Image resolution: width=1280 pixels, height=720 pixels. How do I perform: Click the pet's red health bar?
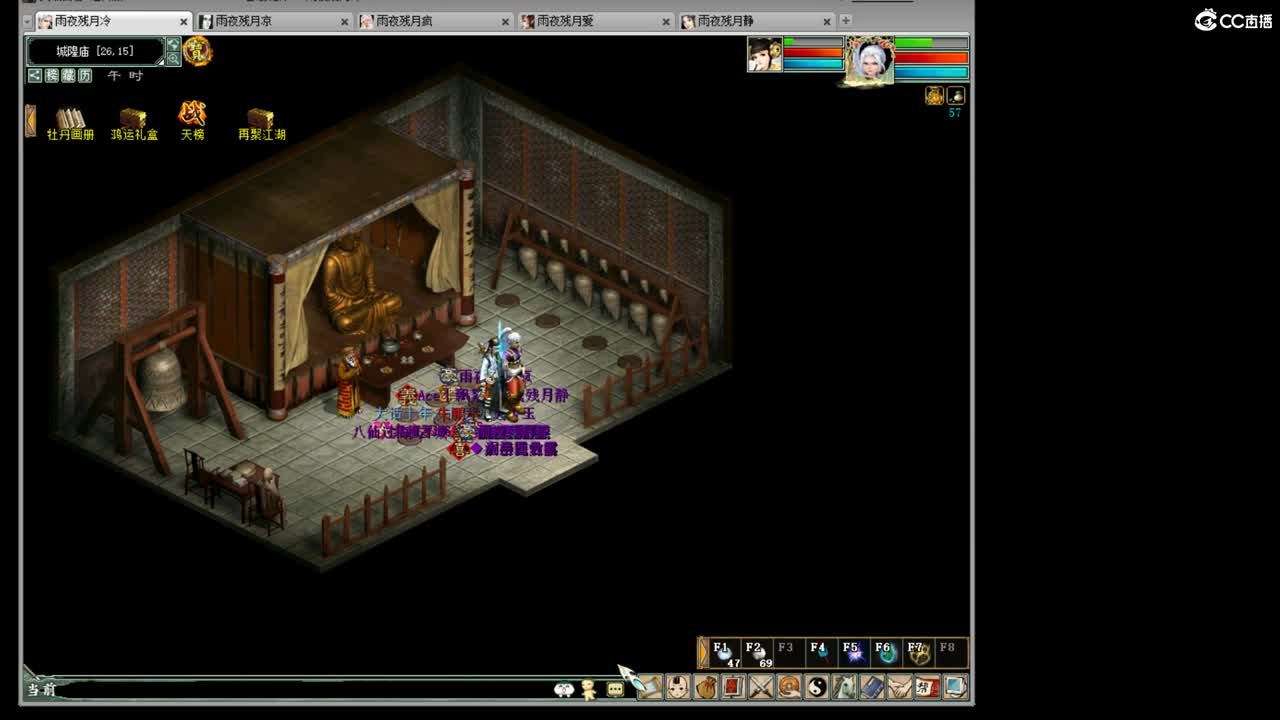[813, 53]
